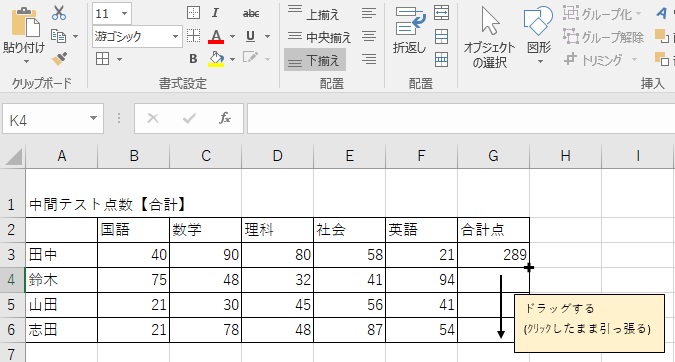The width and height of the screenshot is (675, 362).
Task: Open font color dropdown arrow
Action: tap(232, 36)
